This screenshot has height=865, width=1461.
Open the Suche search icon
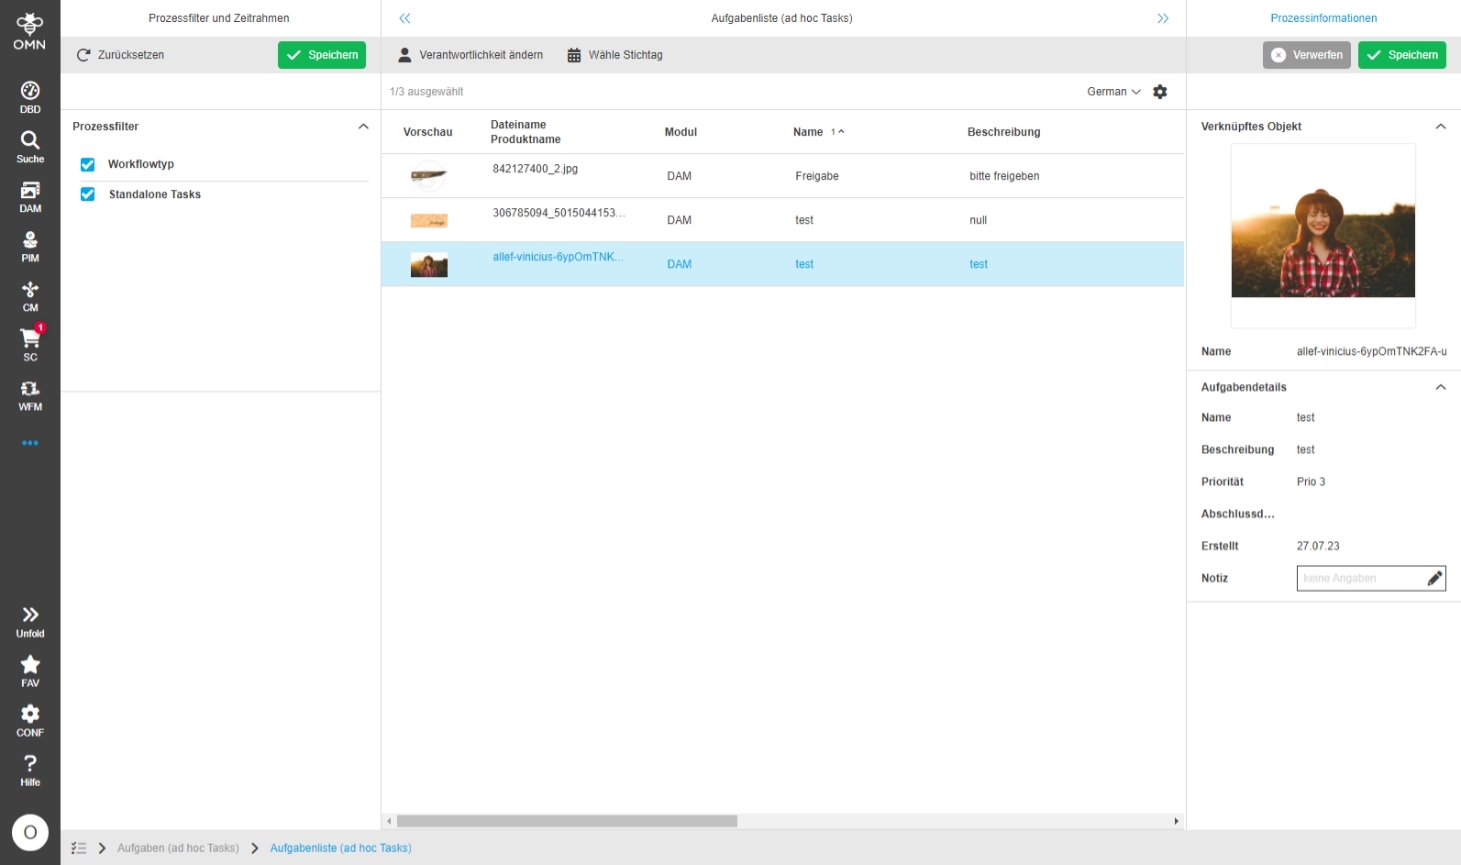click(30, 146)
